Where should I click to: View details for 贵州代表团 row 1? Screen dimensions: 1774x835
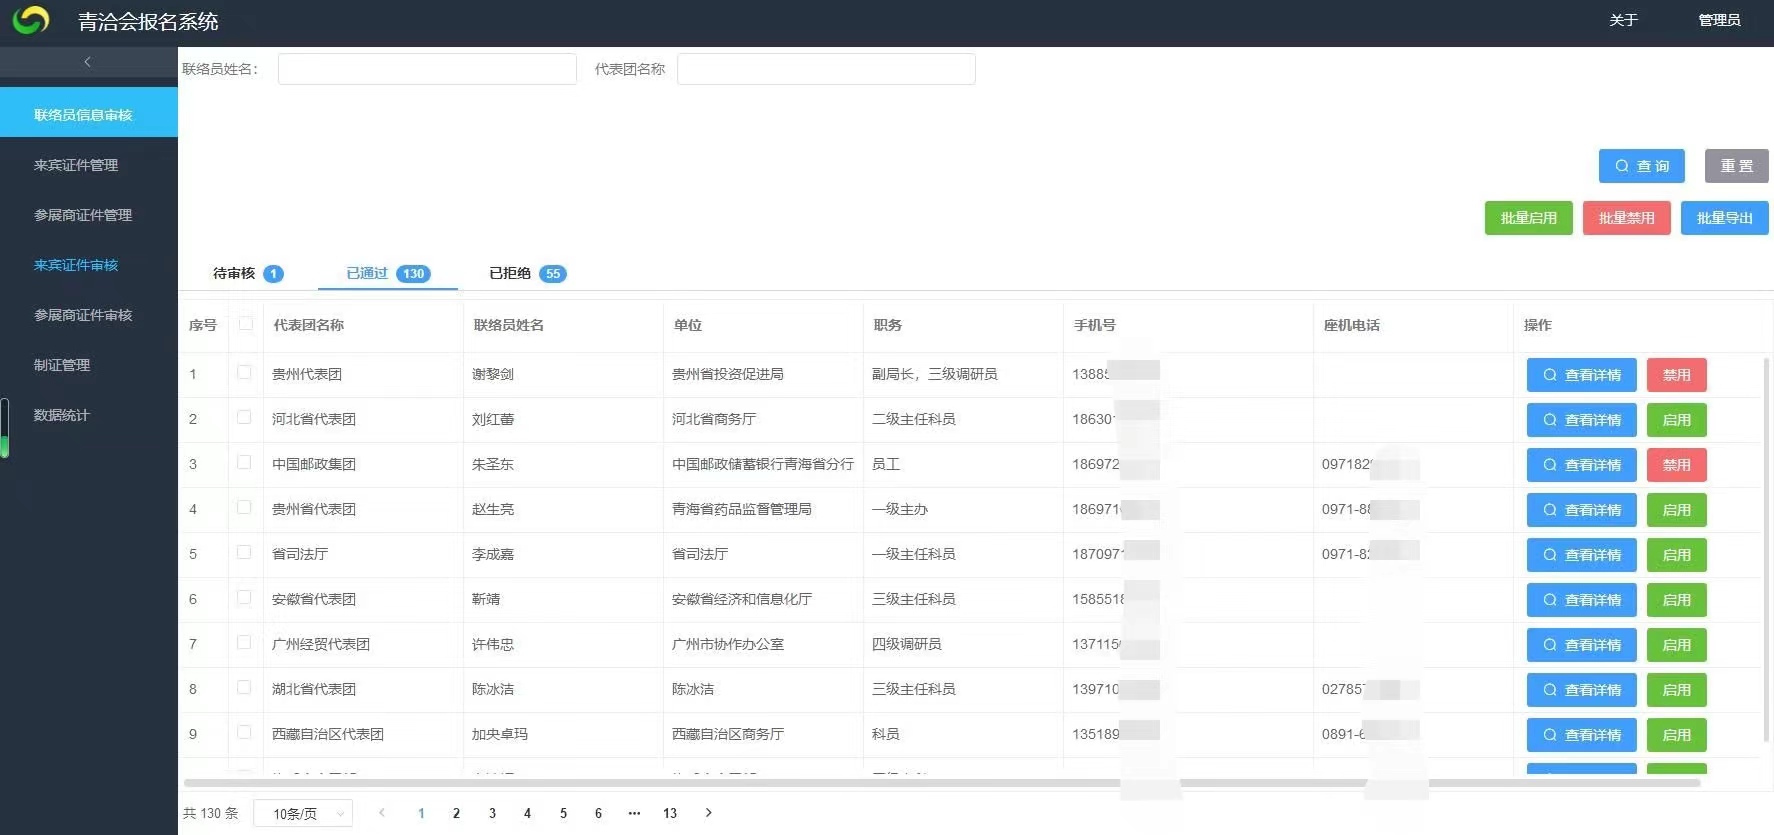click(x=1581, y=375)
